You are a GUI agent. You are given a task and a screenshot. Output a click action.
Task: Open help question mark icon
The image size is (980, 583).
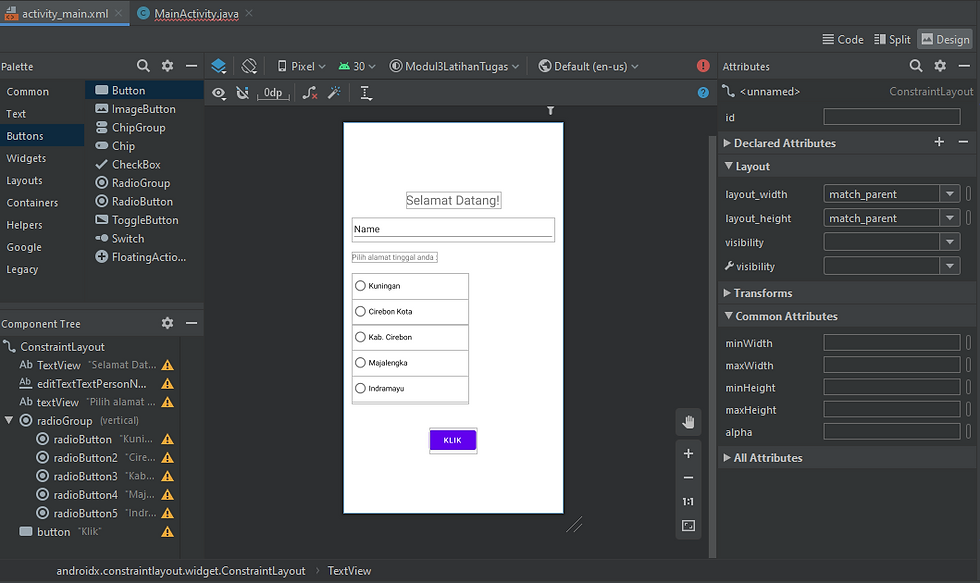coord(703,92)
